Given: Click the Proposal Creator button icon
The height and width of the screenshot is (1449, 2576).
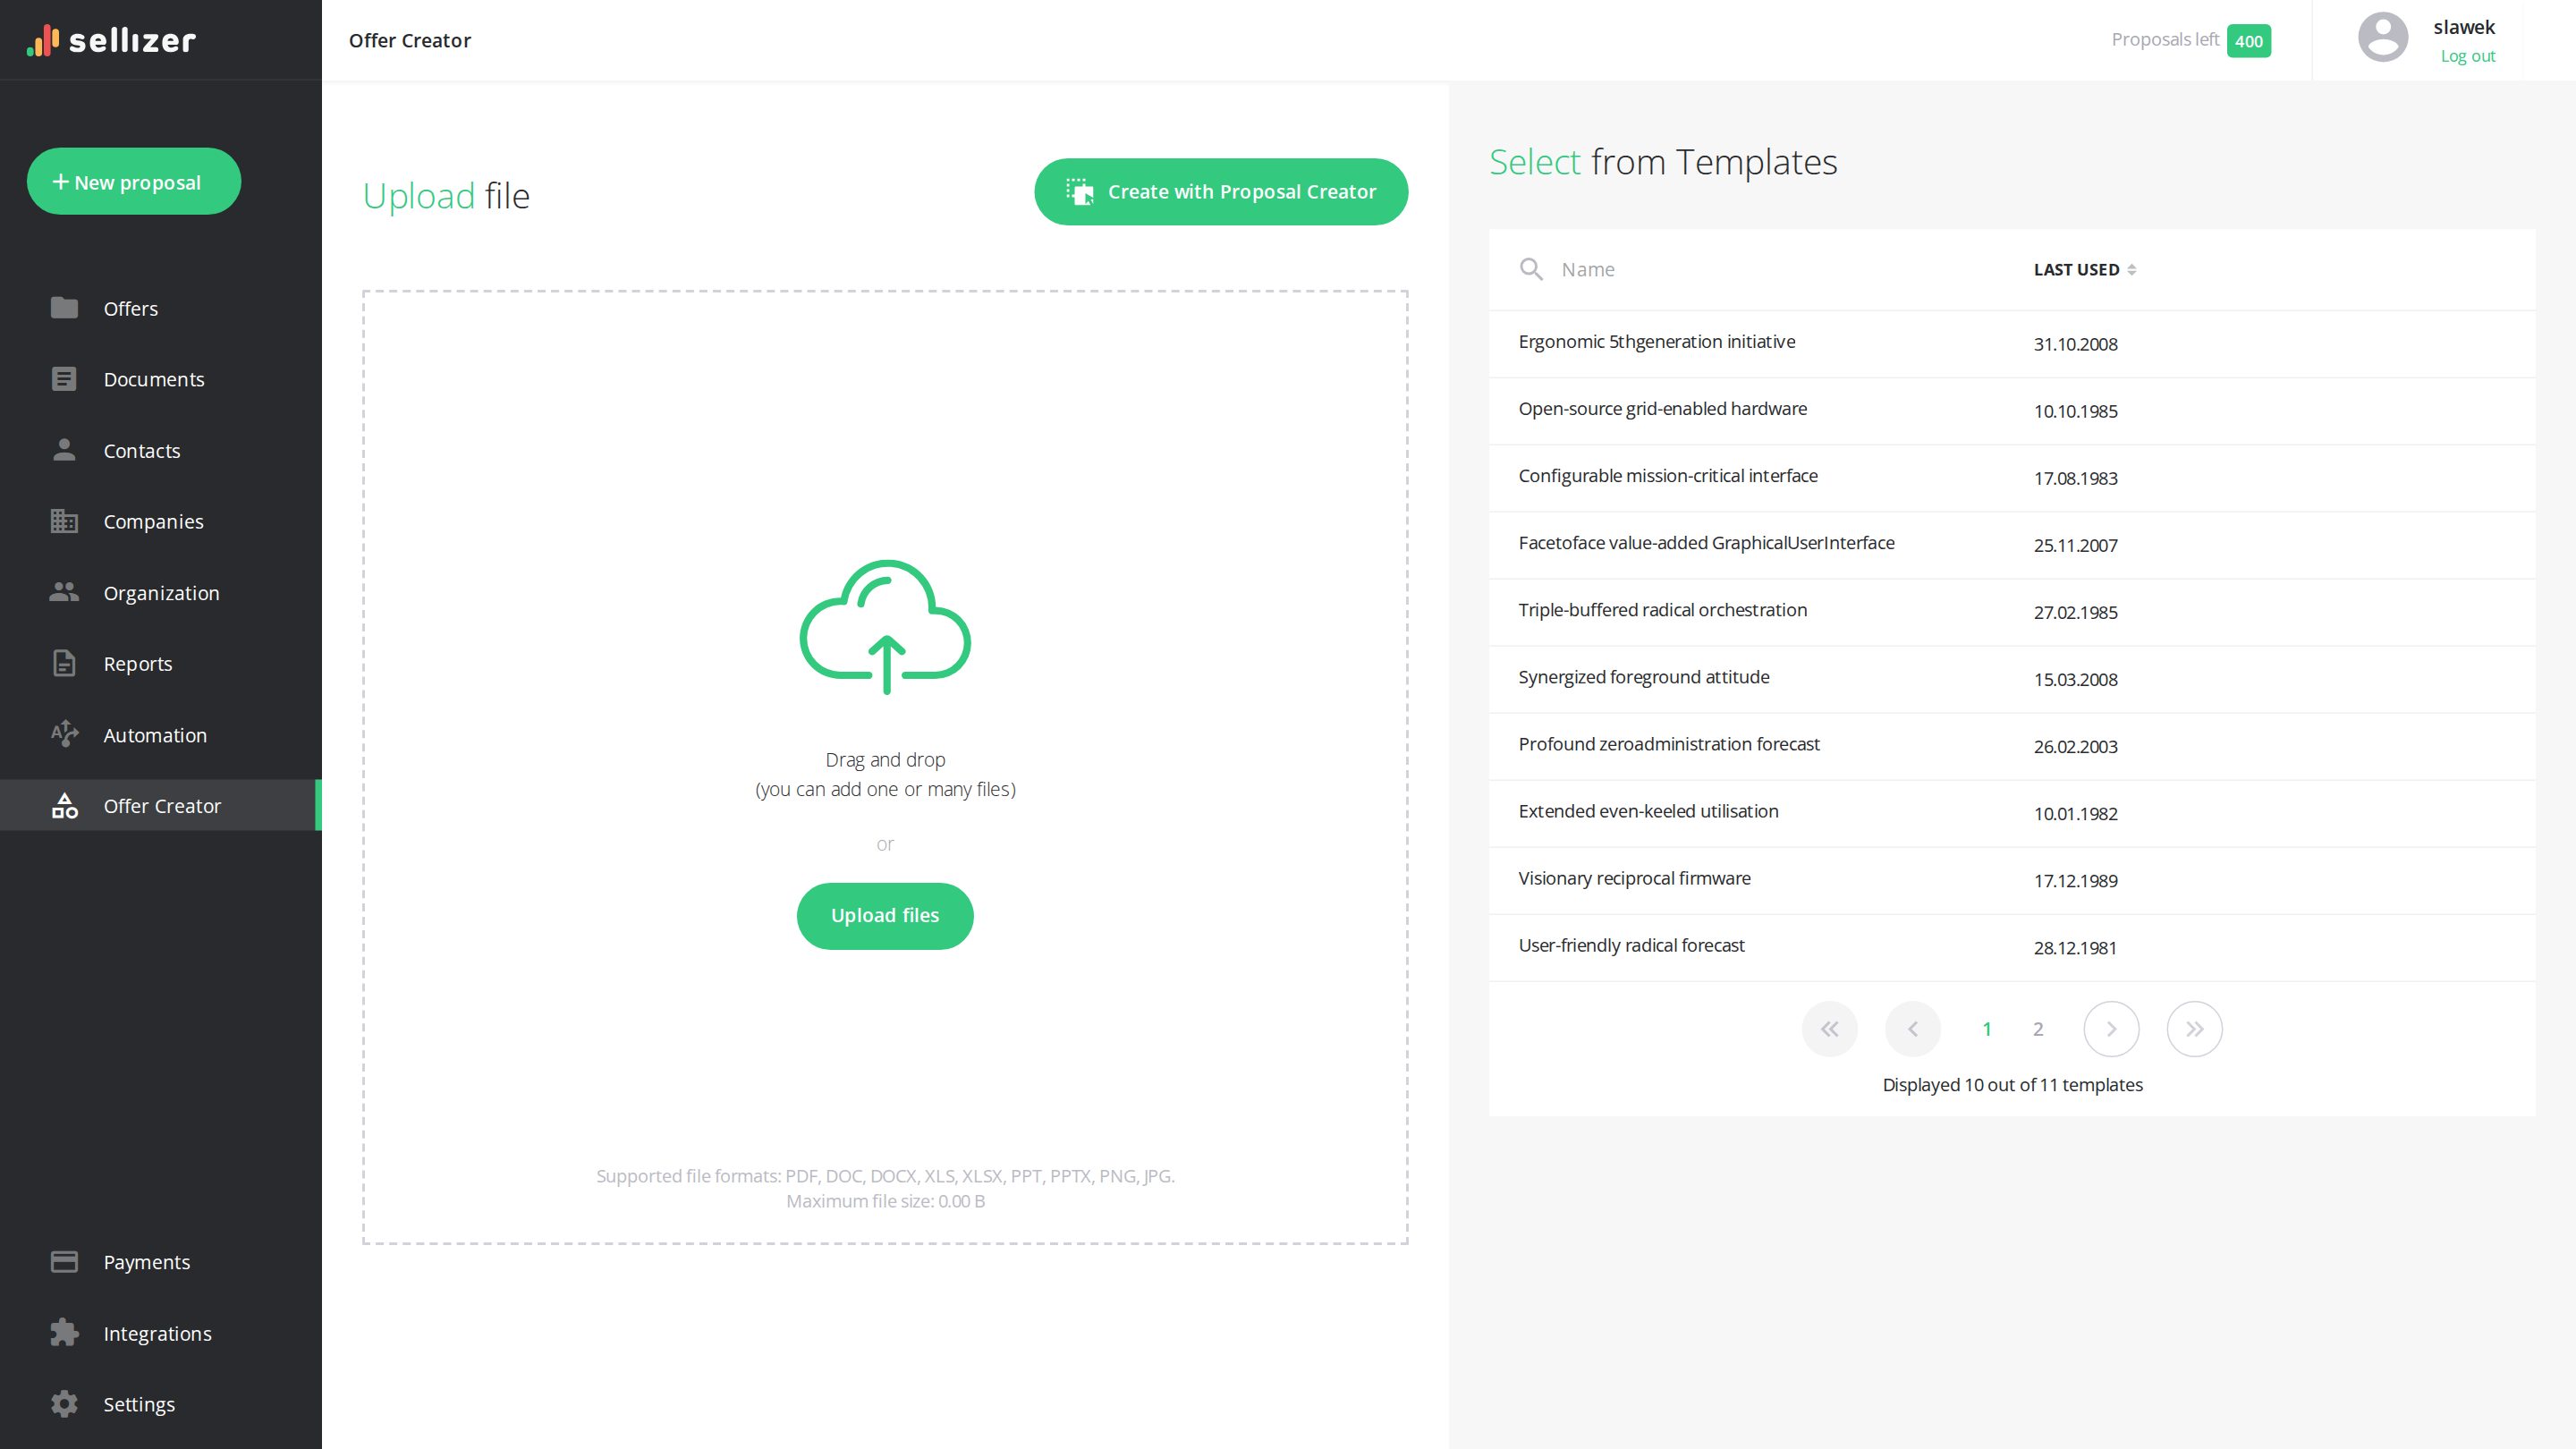Looking at the screenshot, I should (x=1079, y=192).
